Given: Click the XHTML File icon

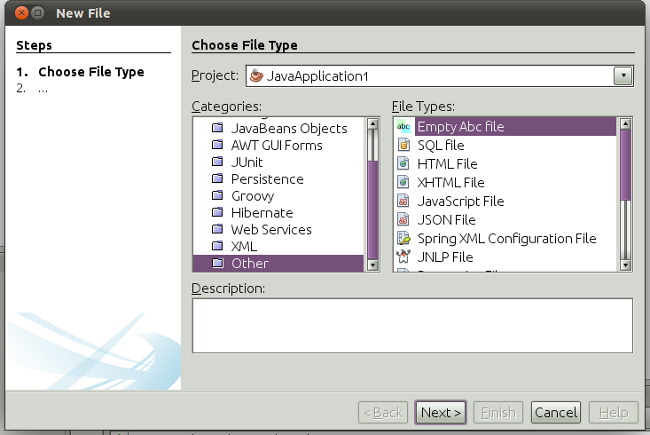Looking at the screenshot, I should (x=404, y=183).
